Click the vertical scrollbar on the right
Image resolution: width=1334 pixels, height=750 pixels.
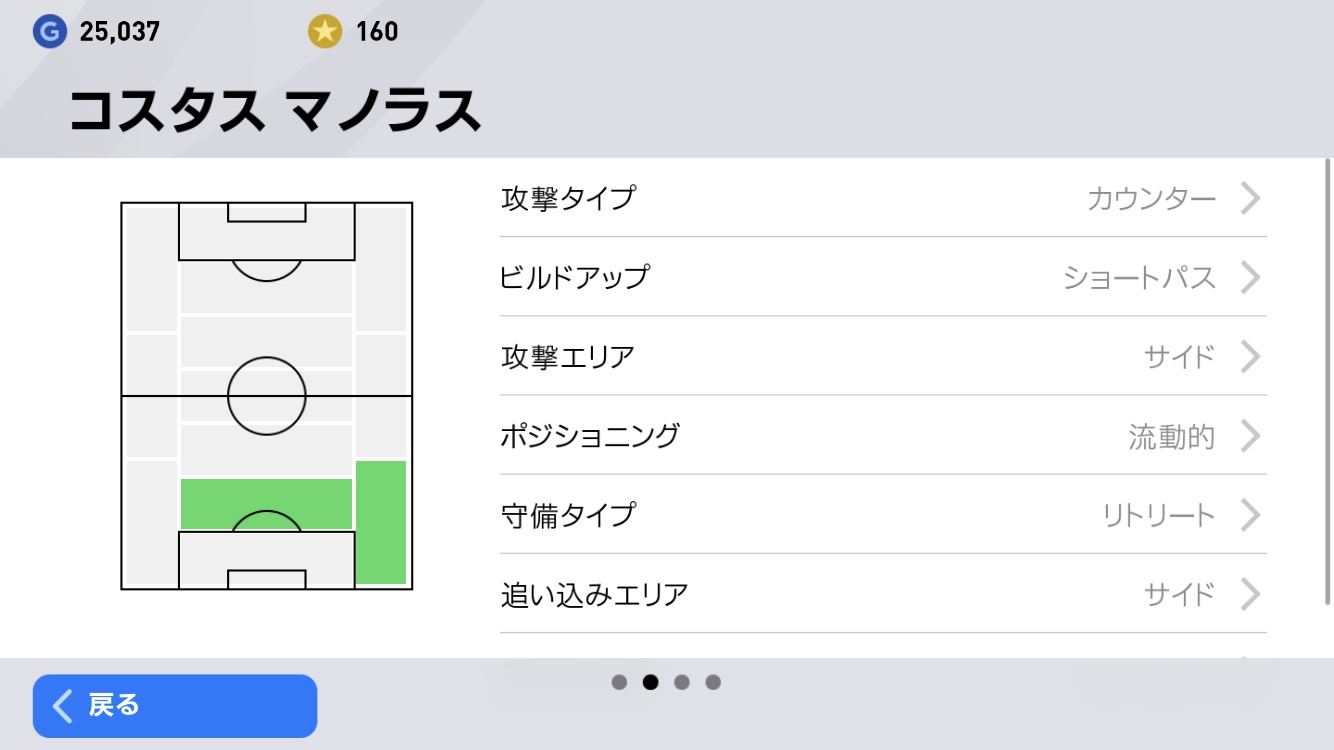click(1327, 380)
